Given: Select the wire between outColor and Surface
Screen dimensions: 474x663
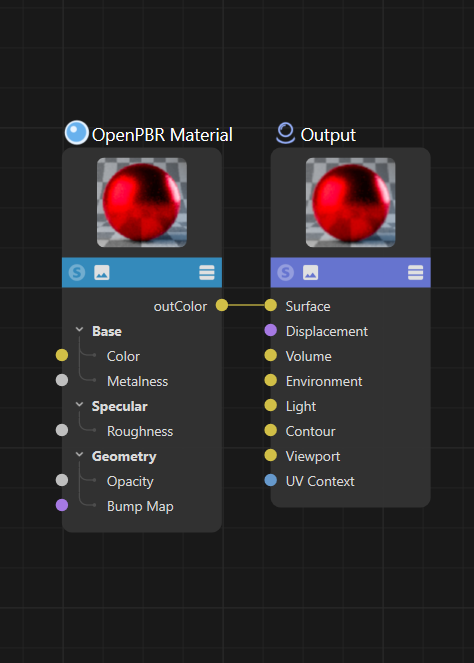Looking at the screenshot, I should [x=246, y=305].
